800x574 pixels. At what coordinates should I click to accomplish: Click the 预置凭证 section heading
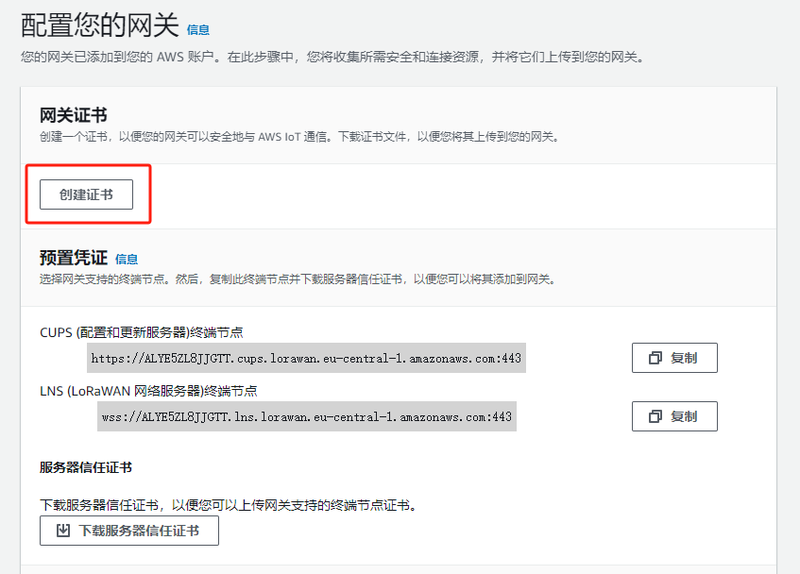pyautogui.click(x=73, y=258)
